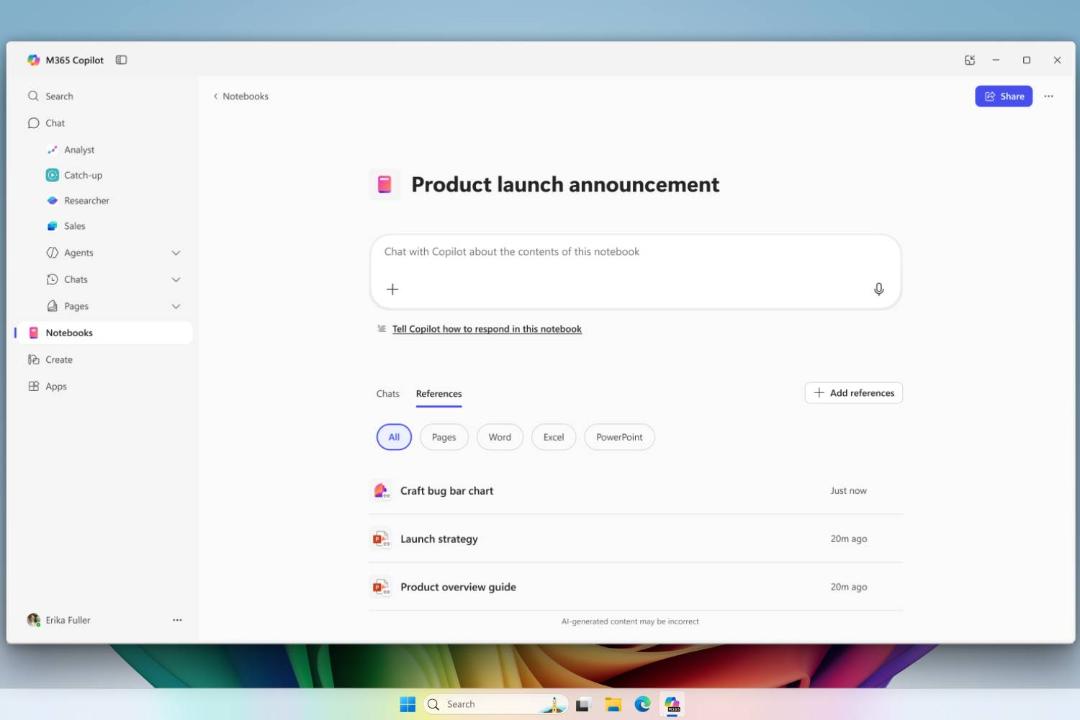Screen dimensions: 1080x720
Task: Select the All filter chip
Action: coord(394,437)
